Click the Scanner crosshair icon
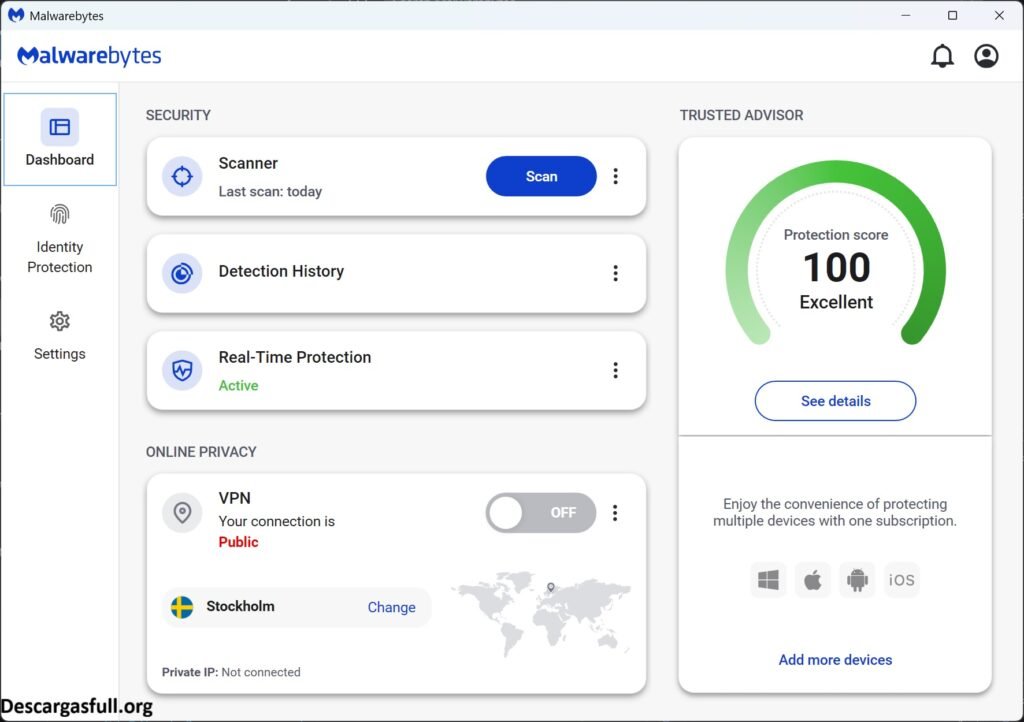1024x722 pixels. click(x=182, y=177)
